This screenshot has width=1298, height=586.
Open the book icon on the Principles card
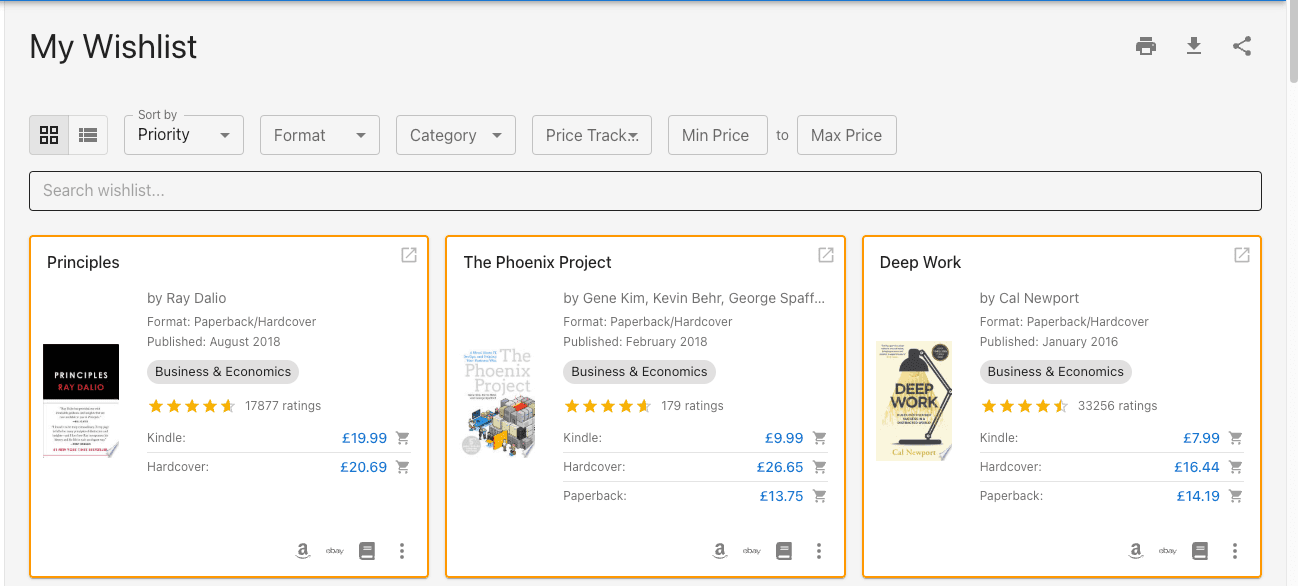pos(367,551)
